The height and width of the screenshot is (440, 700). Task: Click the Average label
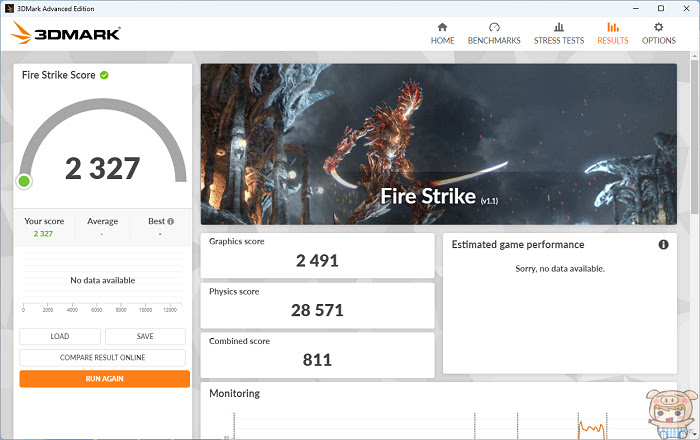click(x=103, y=221)
